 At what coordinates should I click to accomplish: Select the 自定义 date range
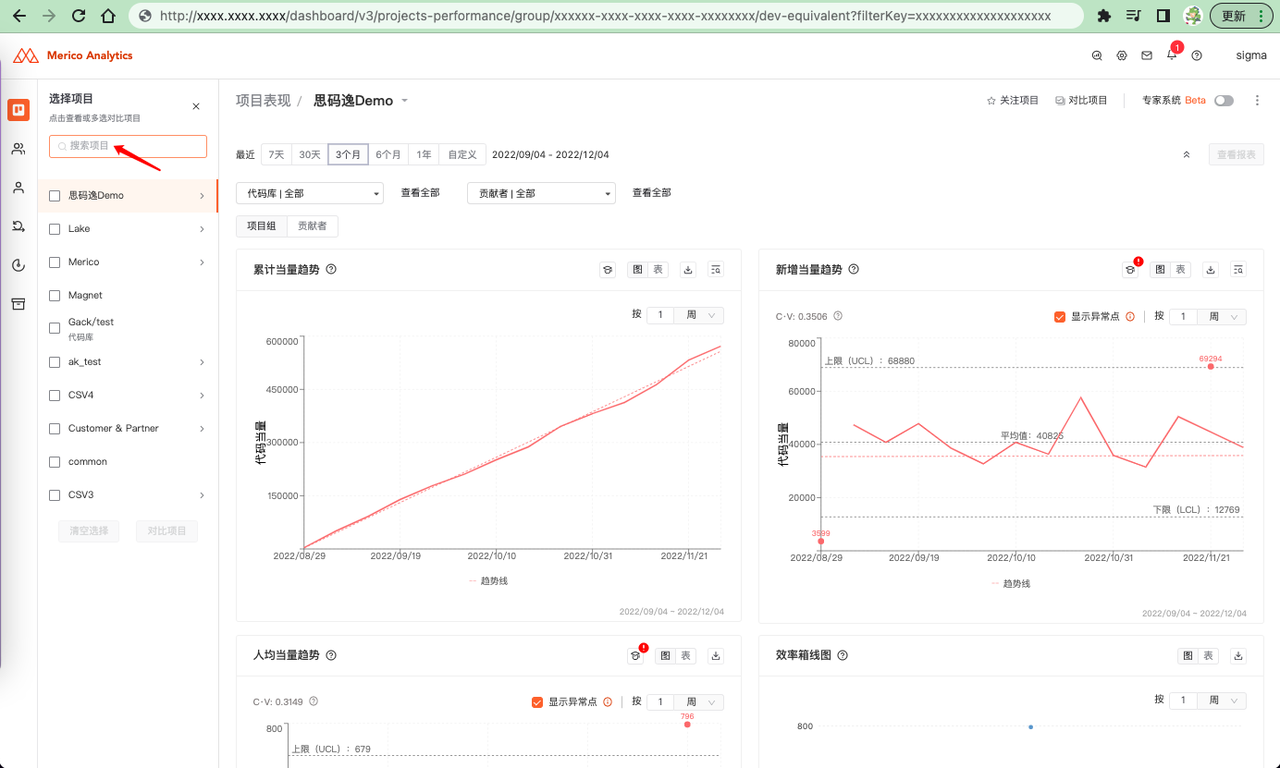pyautogui.click(x=463, y=155)
